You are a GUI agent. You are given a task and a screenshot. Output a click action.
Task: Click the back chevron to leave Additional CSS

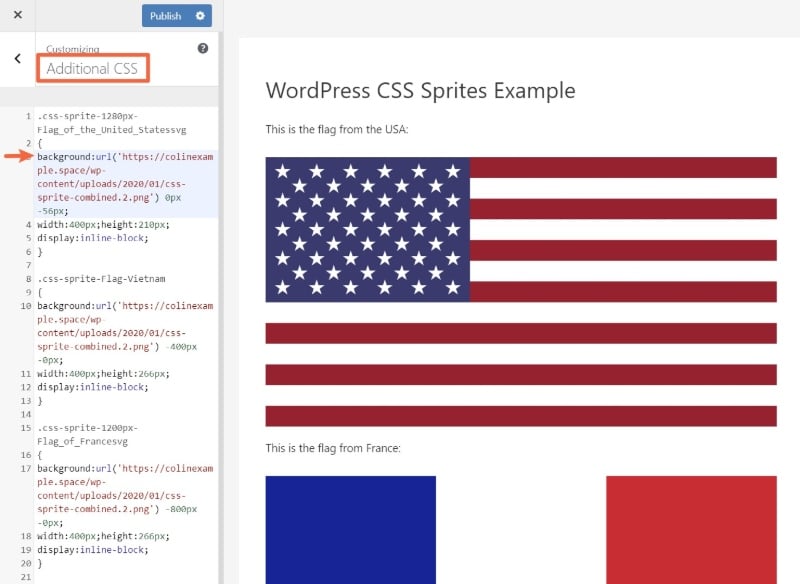[17, 59]
